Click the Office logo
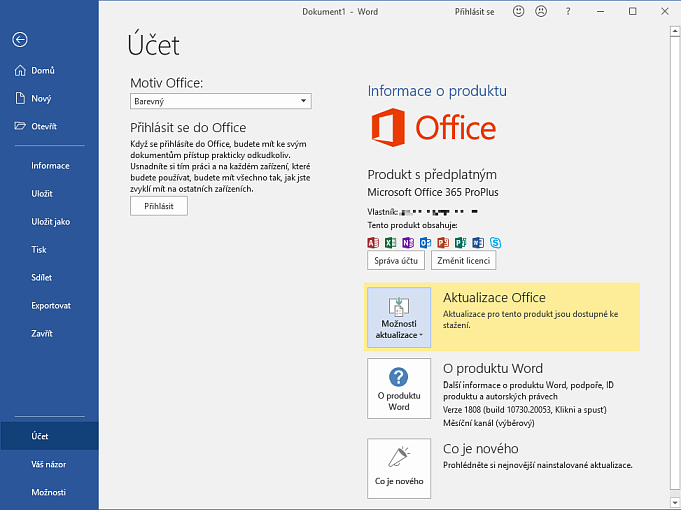Screen dimensions: 681x510 [433, 127]
